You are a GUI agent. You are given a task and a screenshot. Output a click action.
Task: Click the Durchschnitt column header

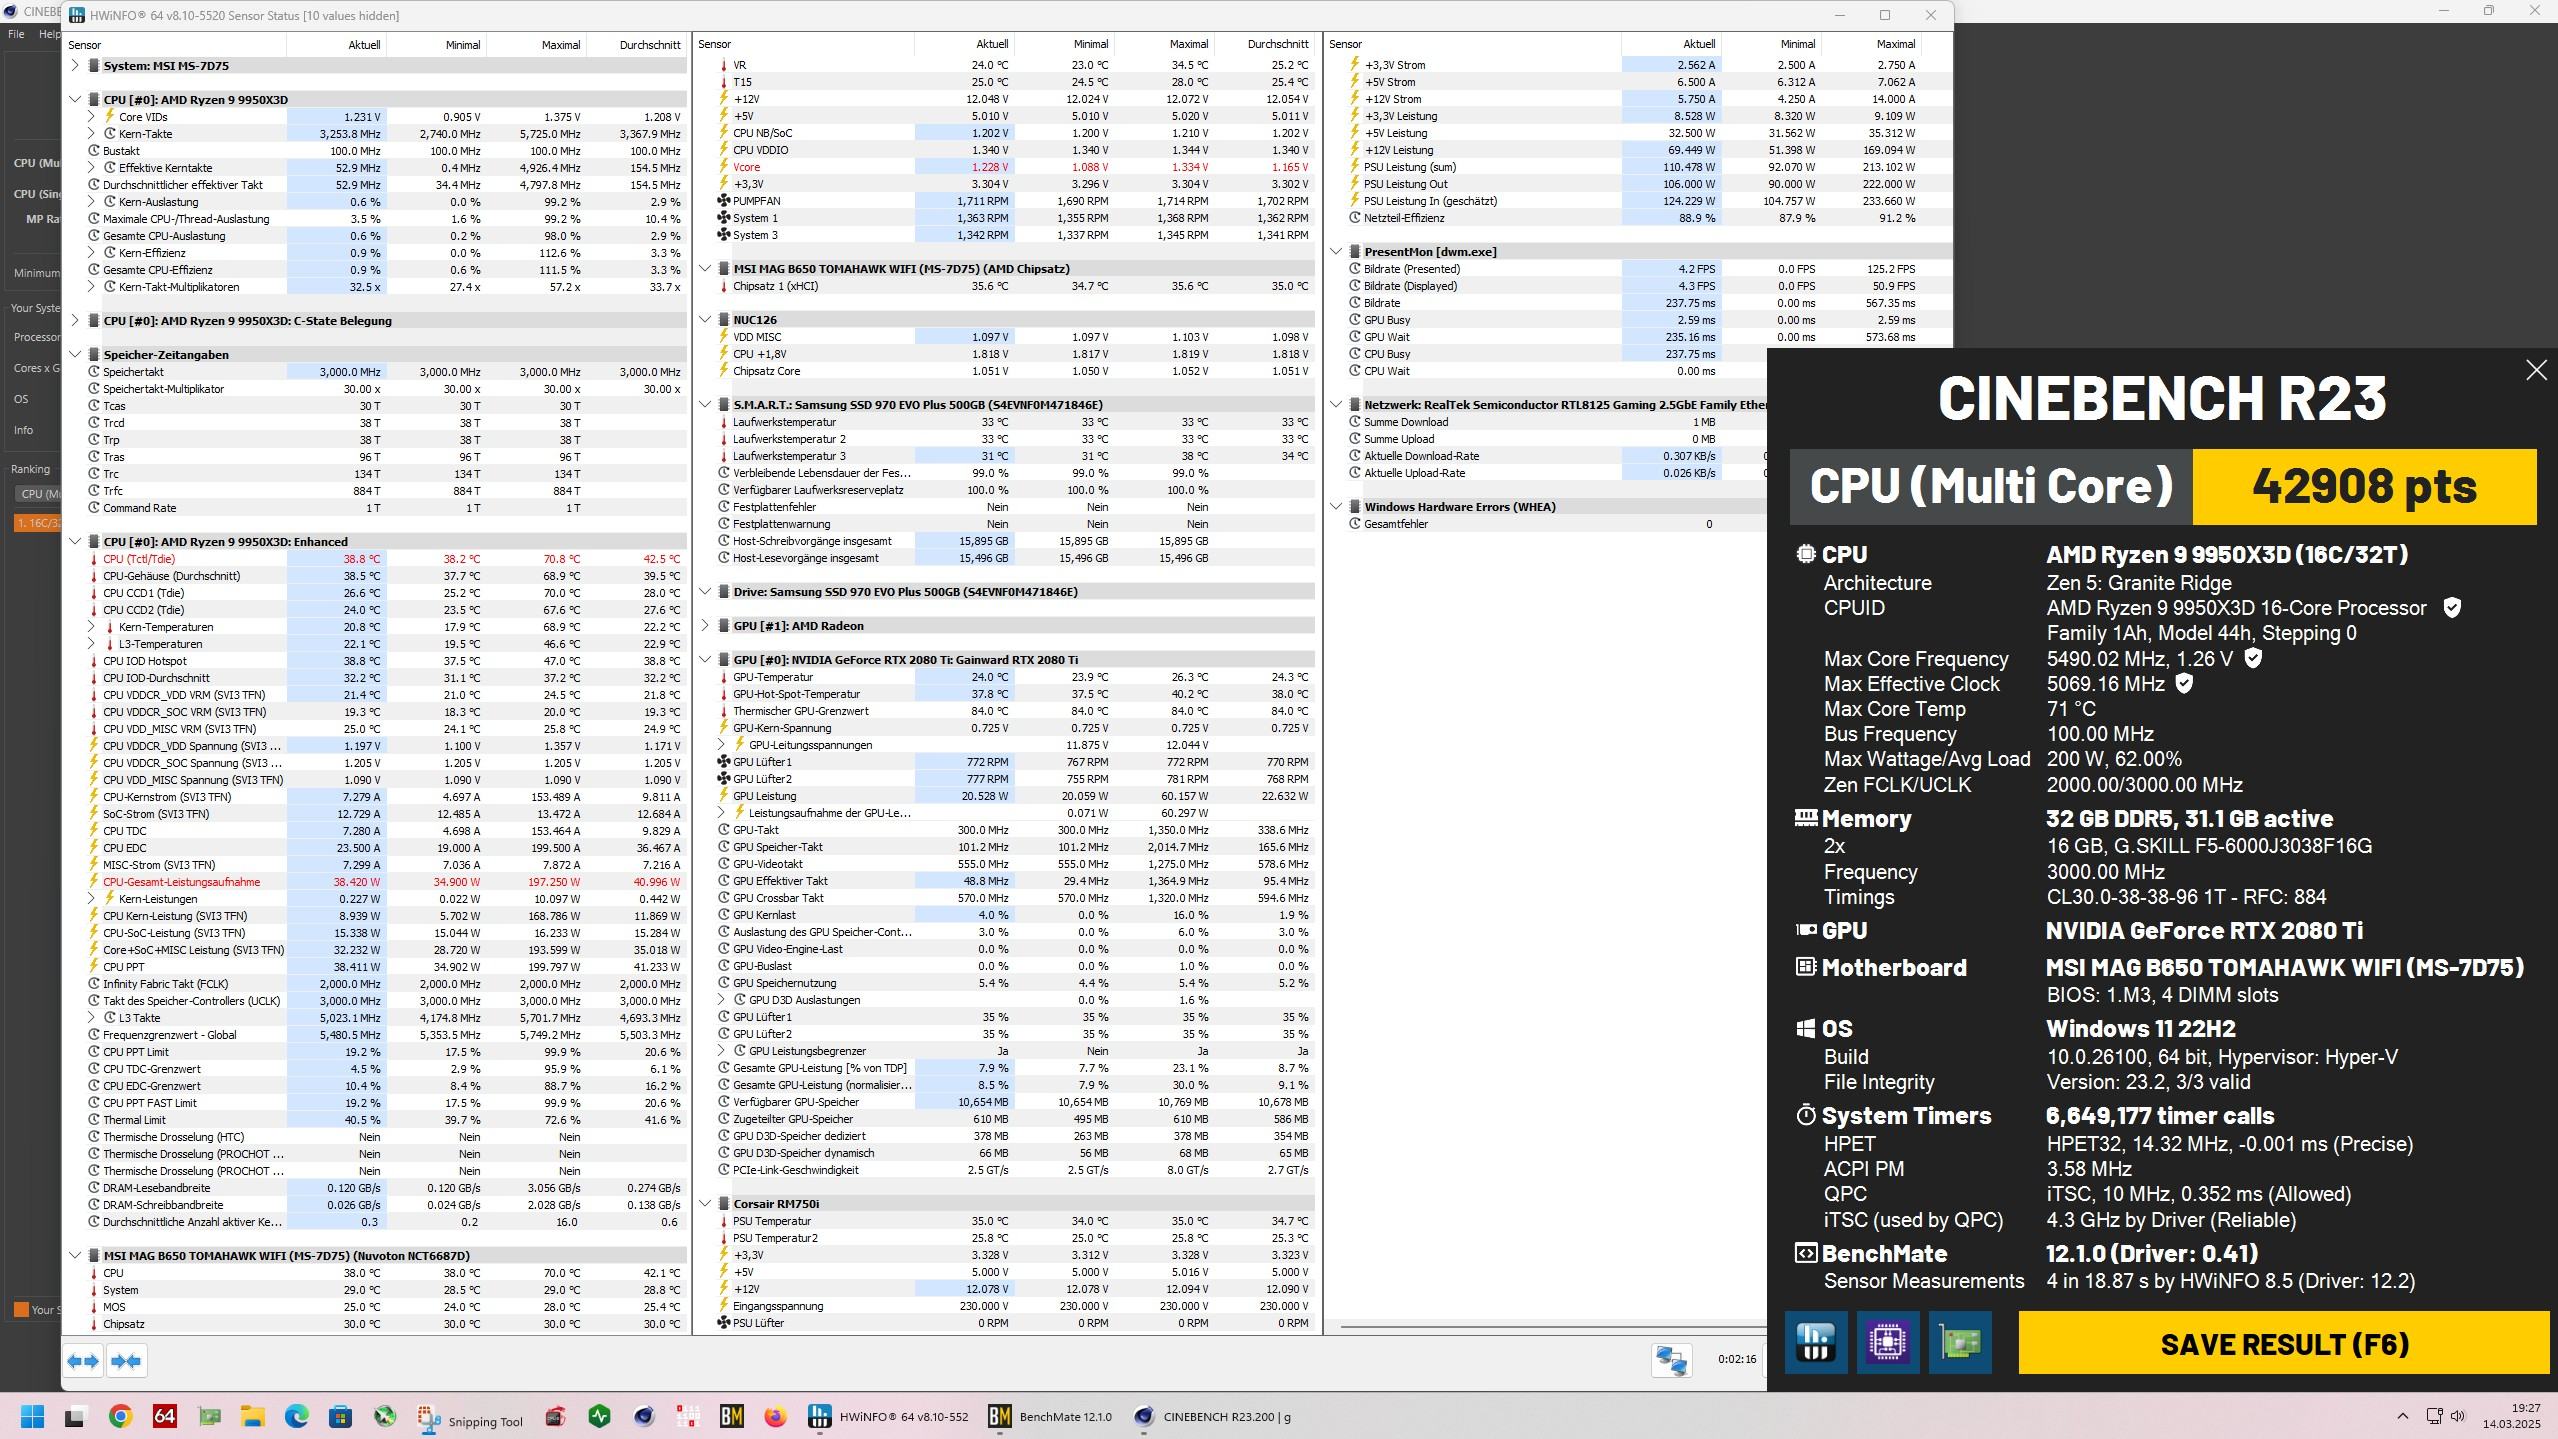click(649, 45)
